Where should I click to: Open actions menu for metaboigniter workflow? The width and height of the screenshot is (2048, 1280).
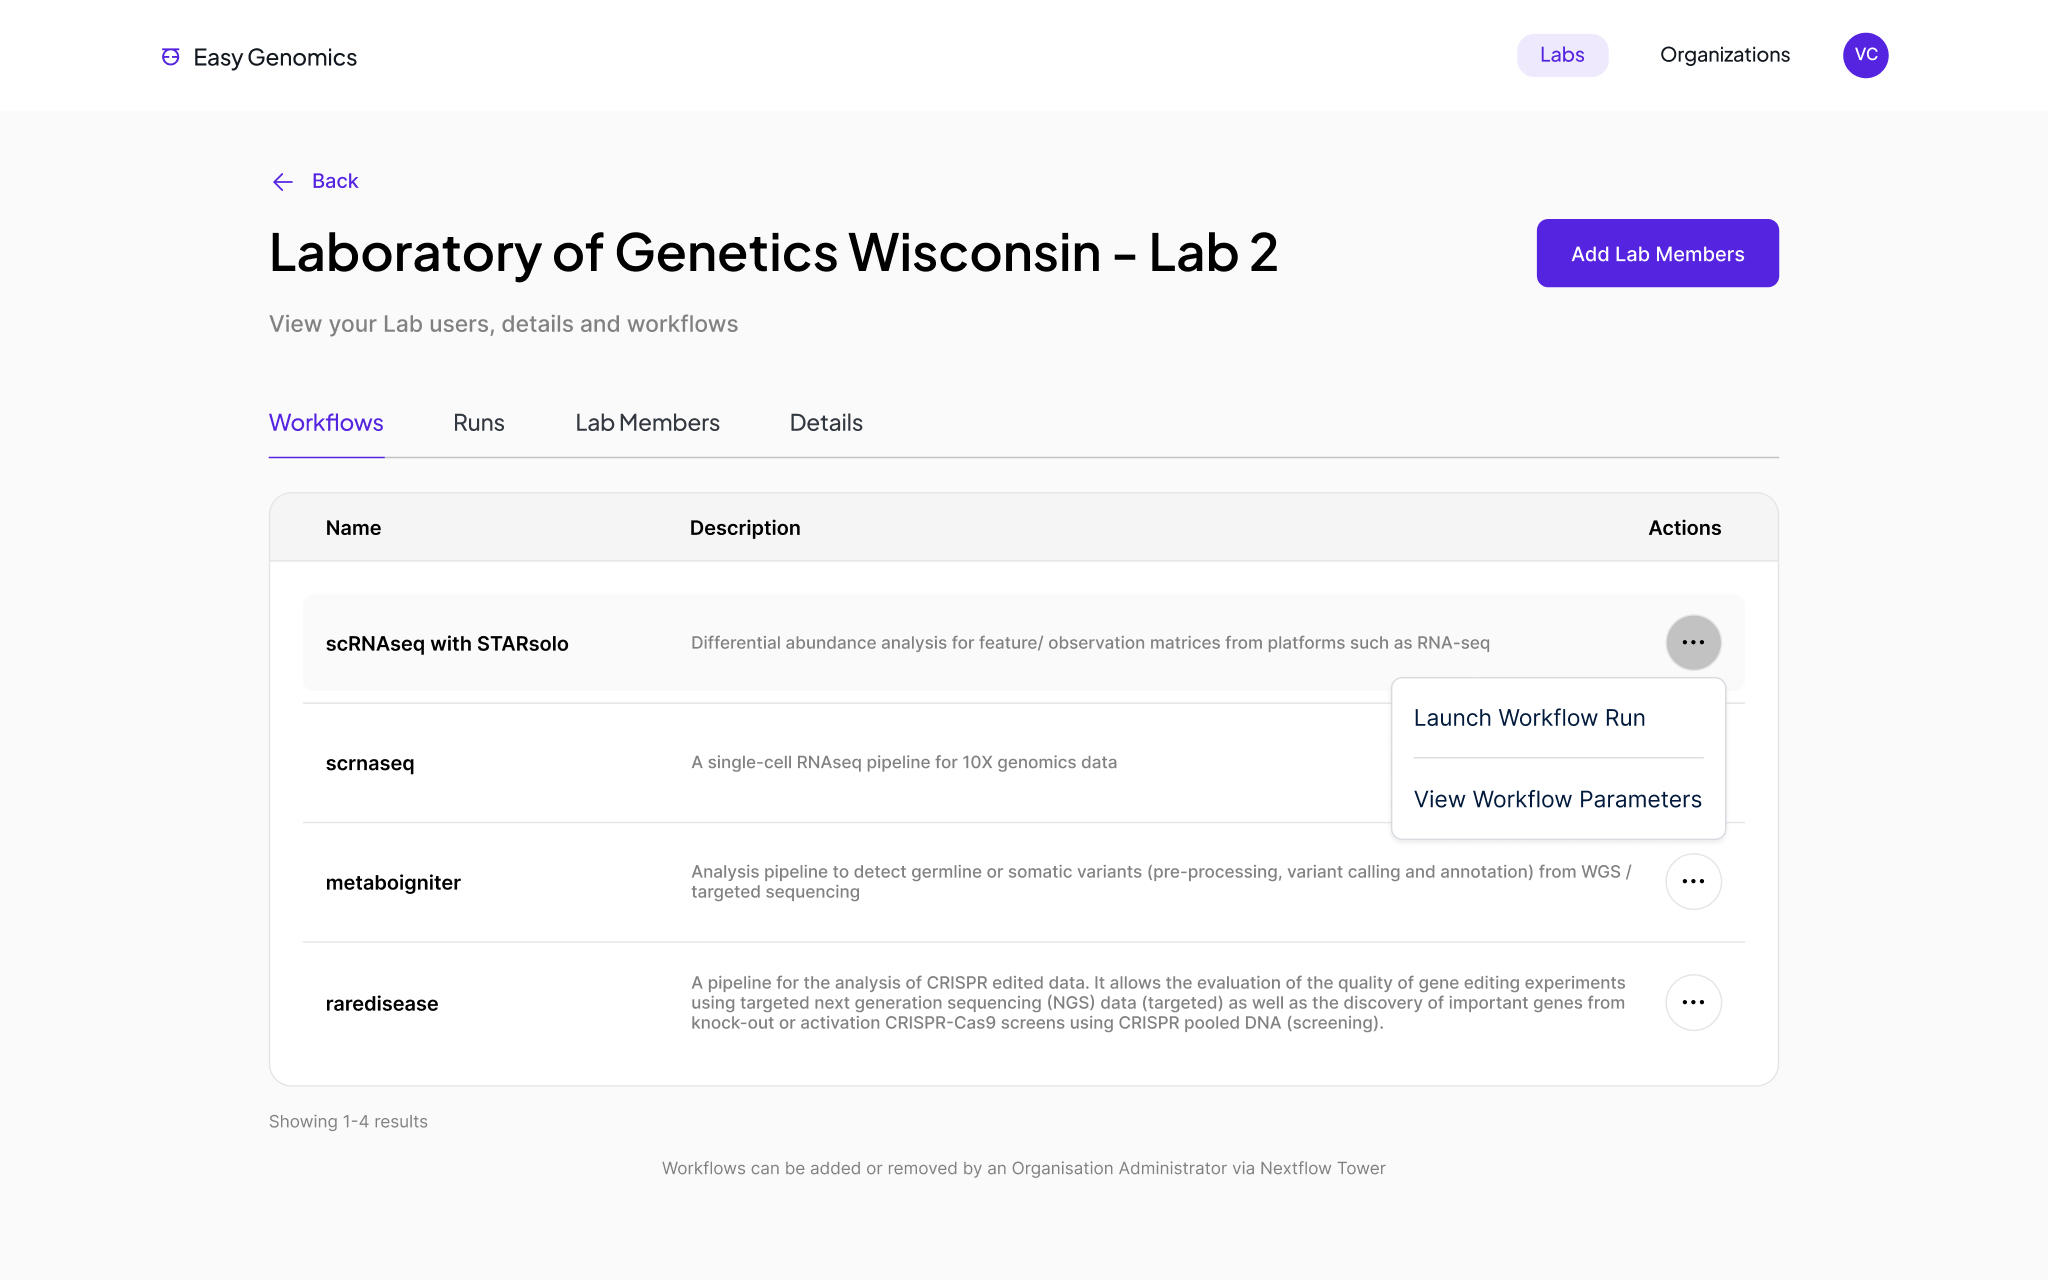[1693, 881]
